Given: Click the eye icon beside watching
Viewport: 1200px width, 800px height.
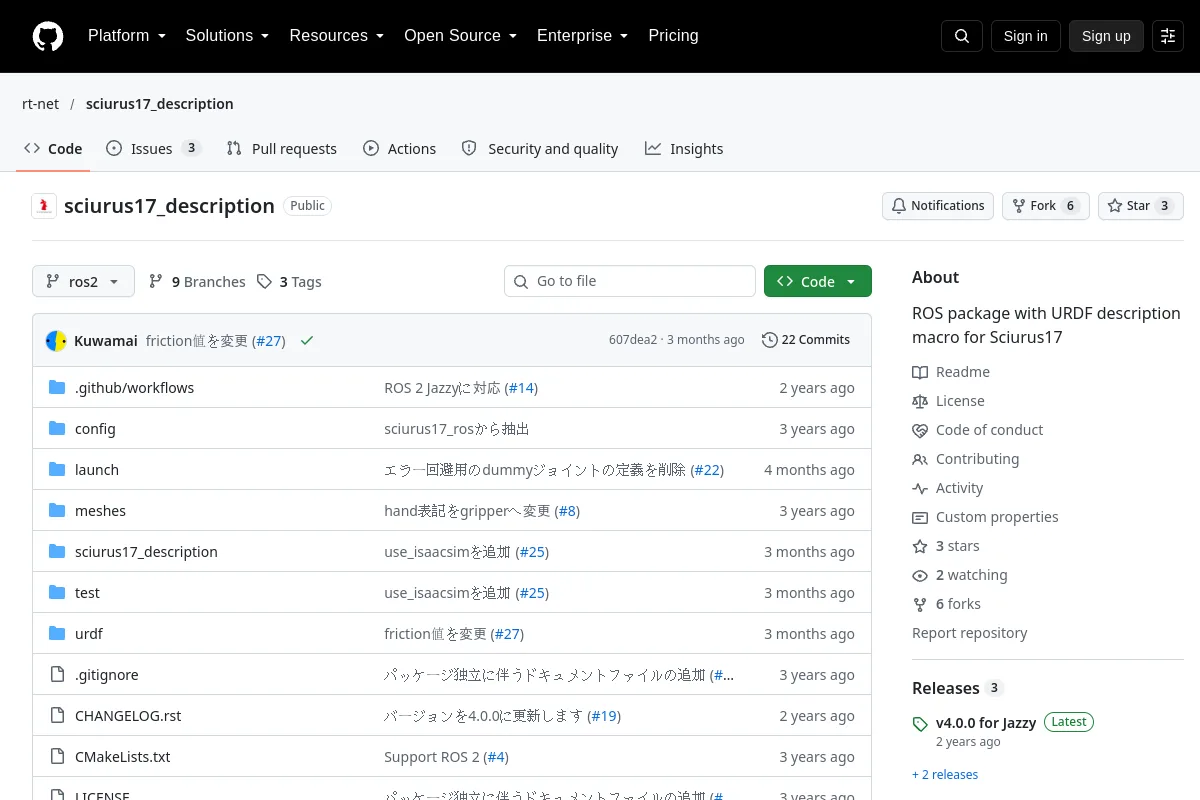Looking at the screenshot, I should coord(920,575).
